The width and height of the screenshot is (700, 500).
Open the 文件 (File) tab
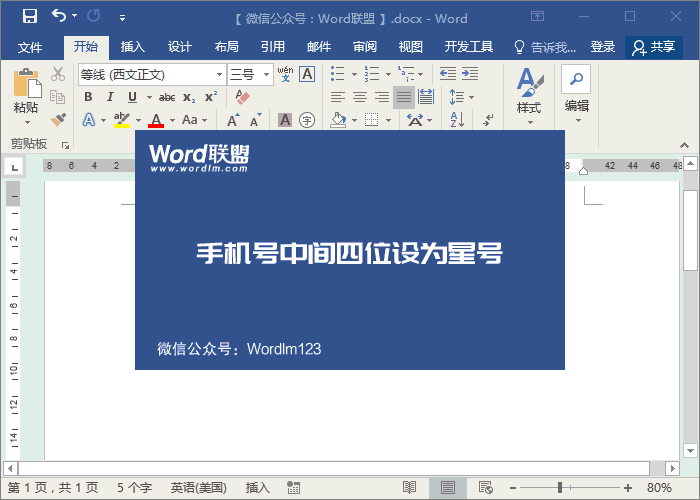point(30,47)
